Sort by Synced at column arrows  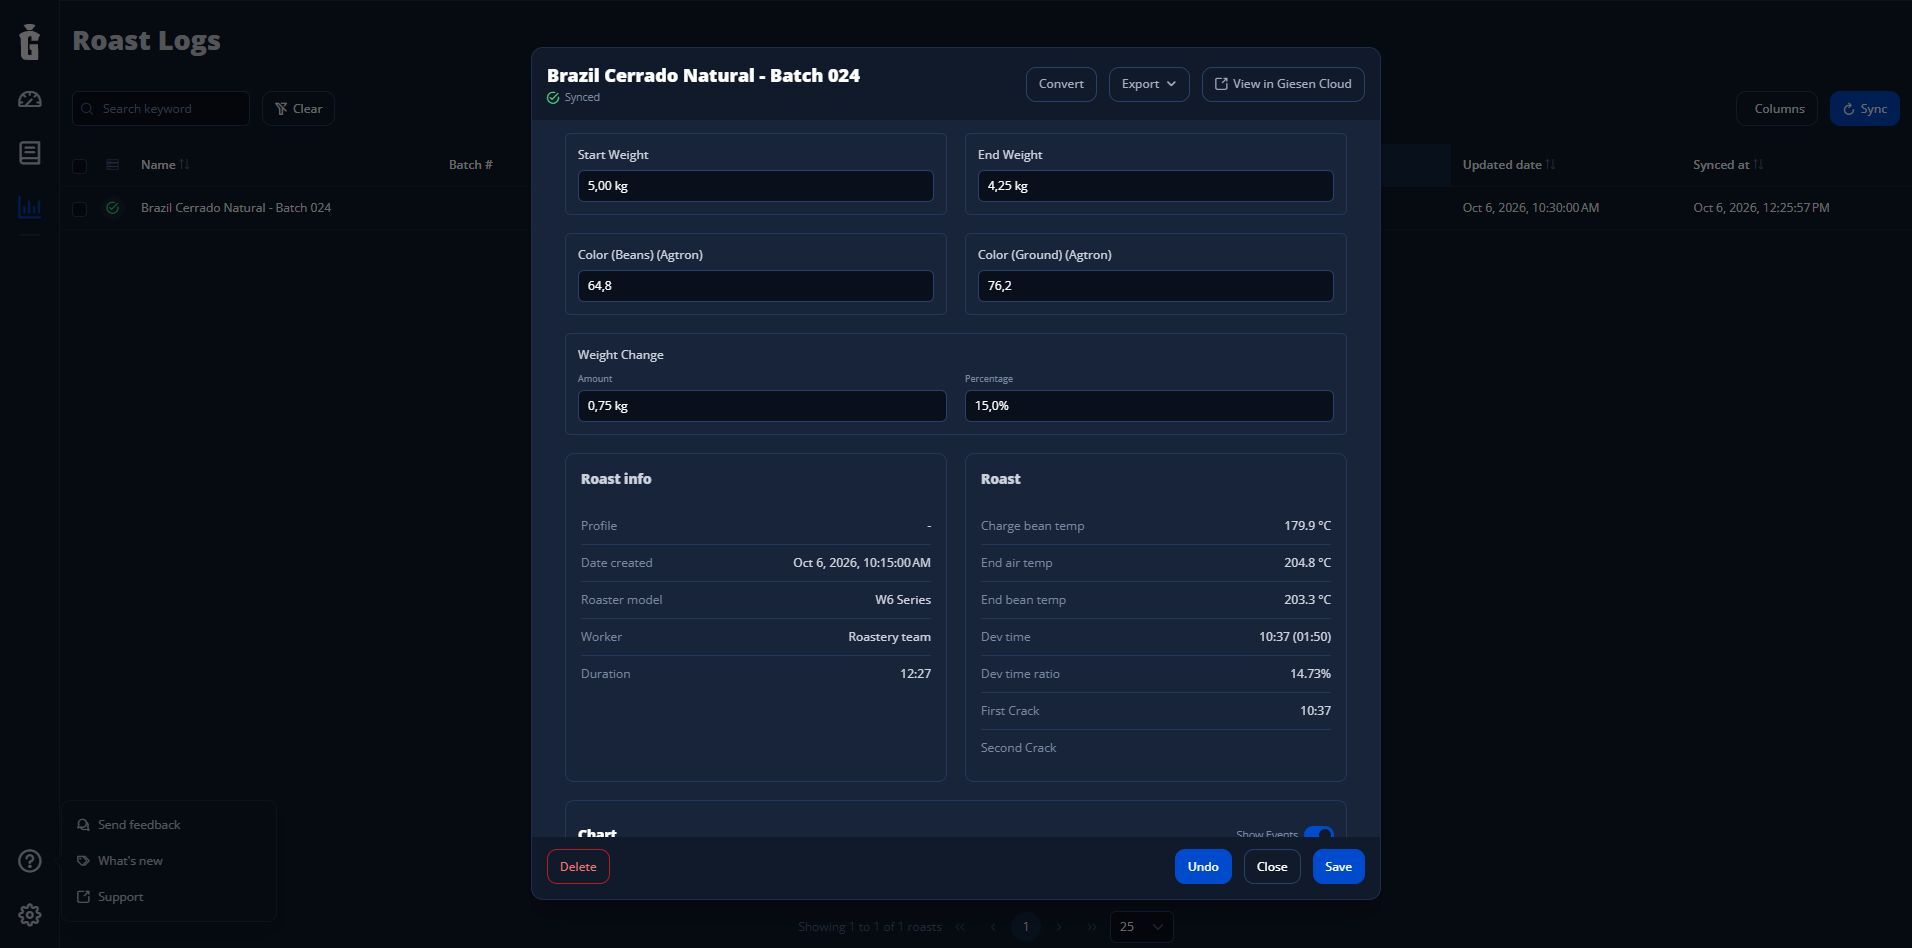pyautogui.click(x=1759, y=164)
